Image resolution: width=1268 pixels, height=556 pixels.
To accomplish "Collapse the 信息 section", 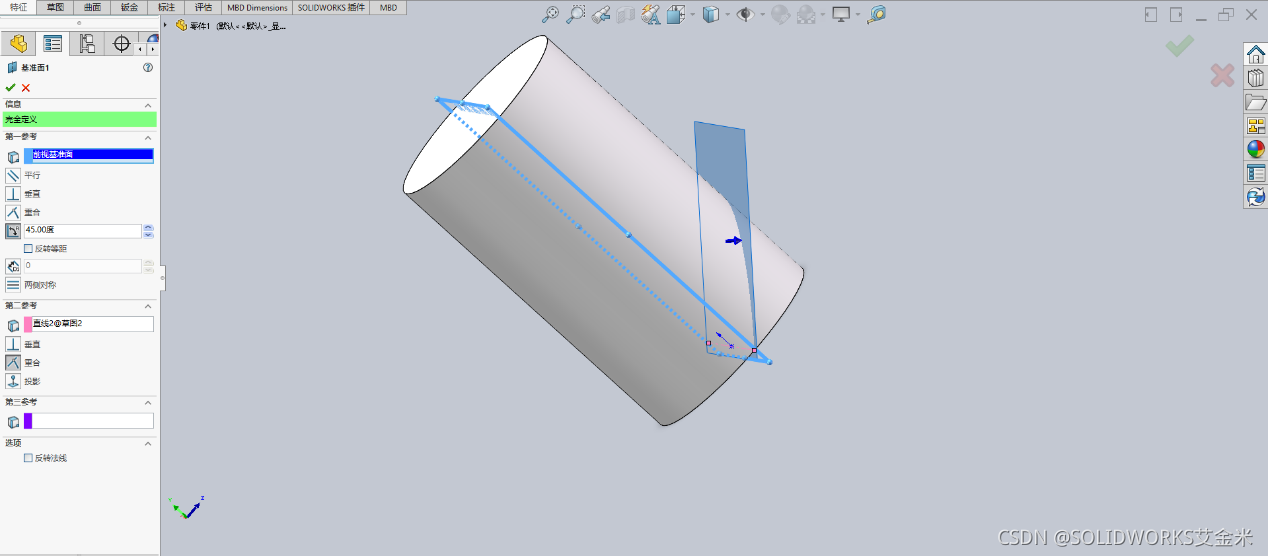I will [x=148, y=105].
